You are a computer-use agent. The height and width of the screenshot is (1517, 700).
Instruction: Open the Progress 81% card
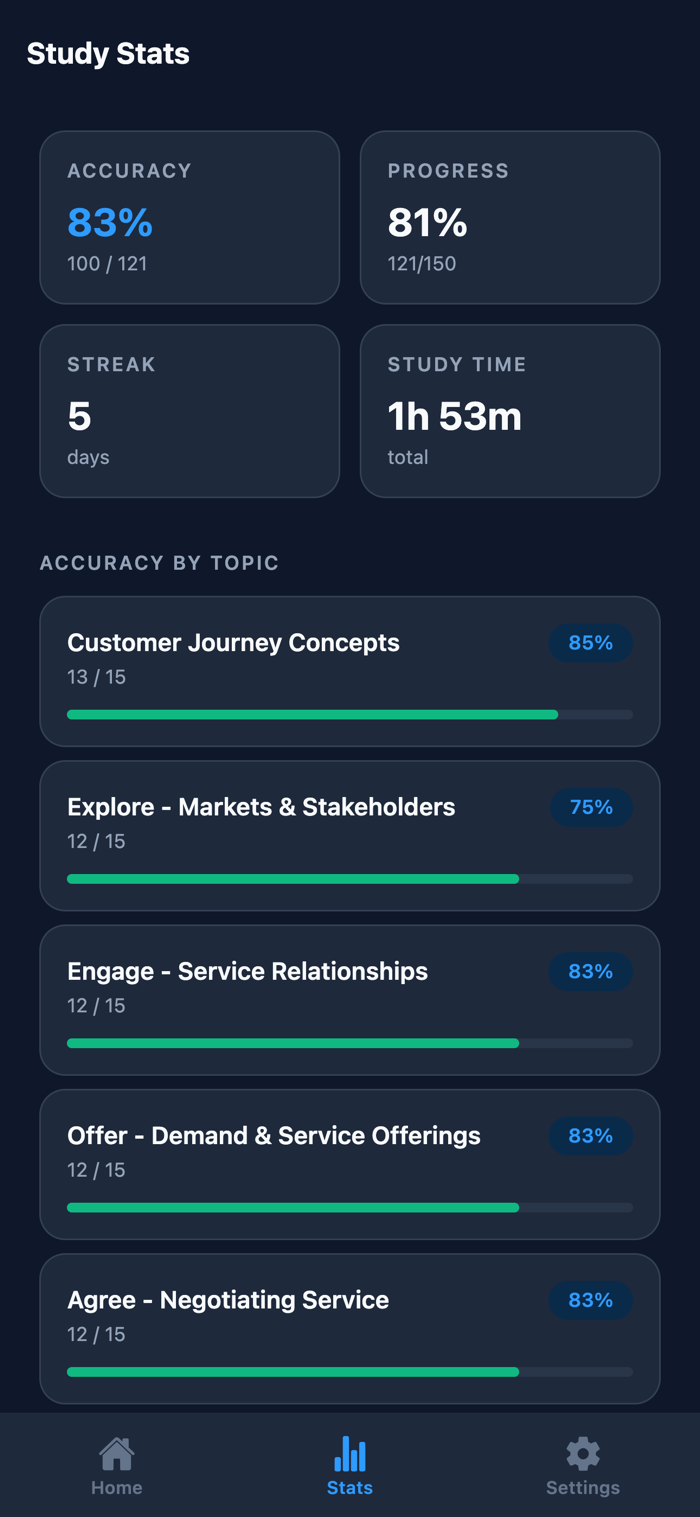(510, 217)
